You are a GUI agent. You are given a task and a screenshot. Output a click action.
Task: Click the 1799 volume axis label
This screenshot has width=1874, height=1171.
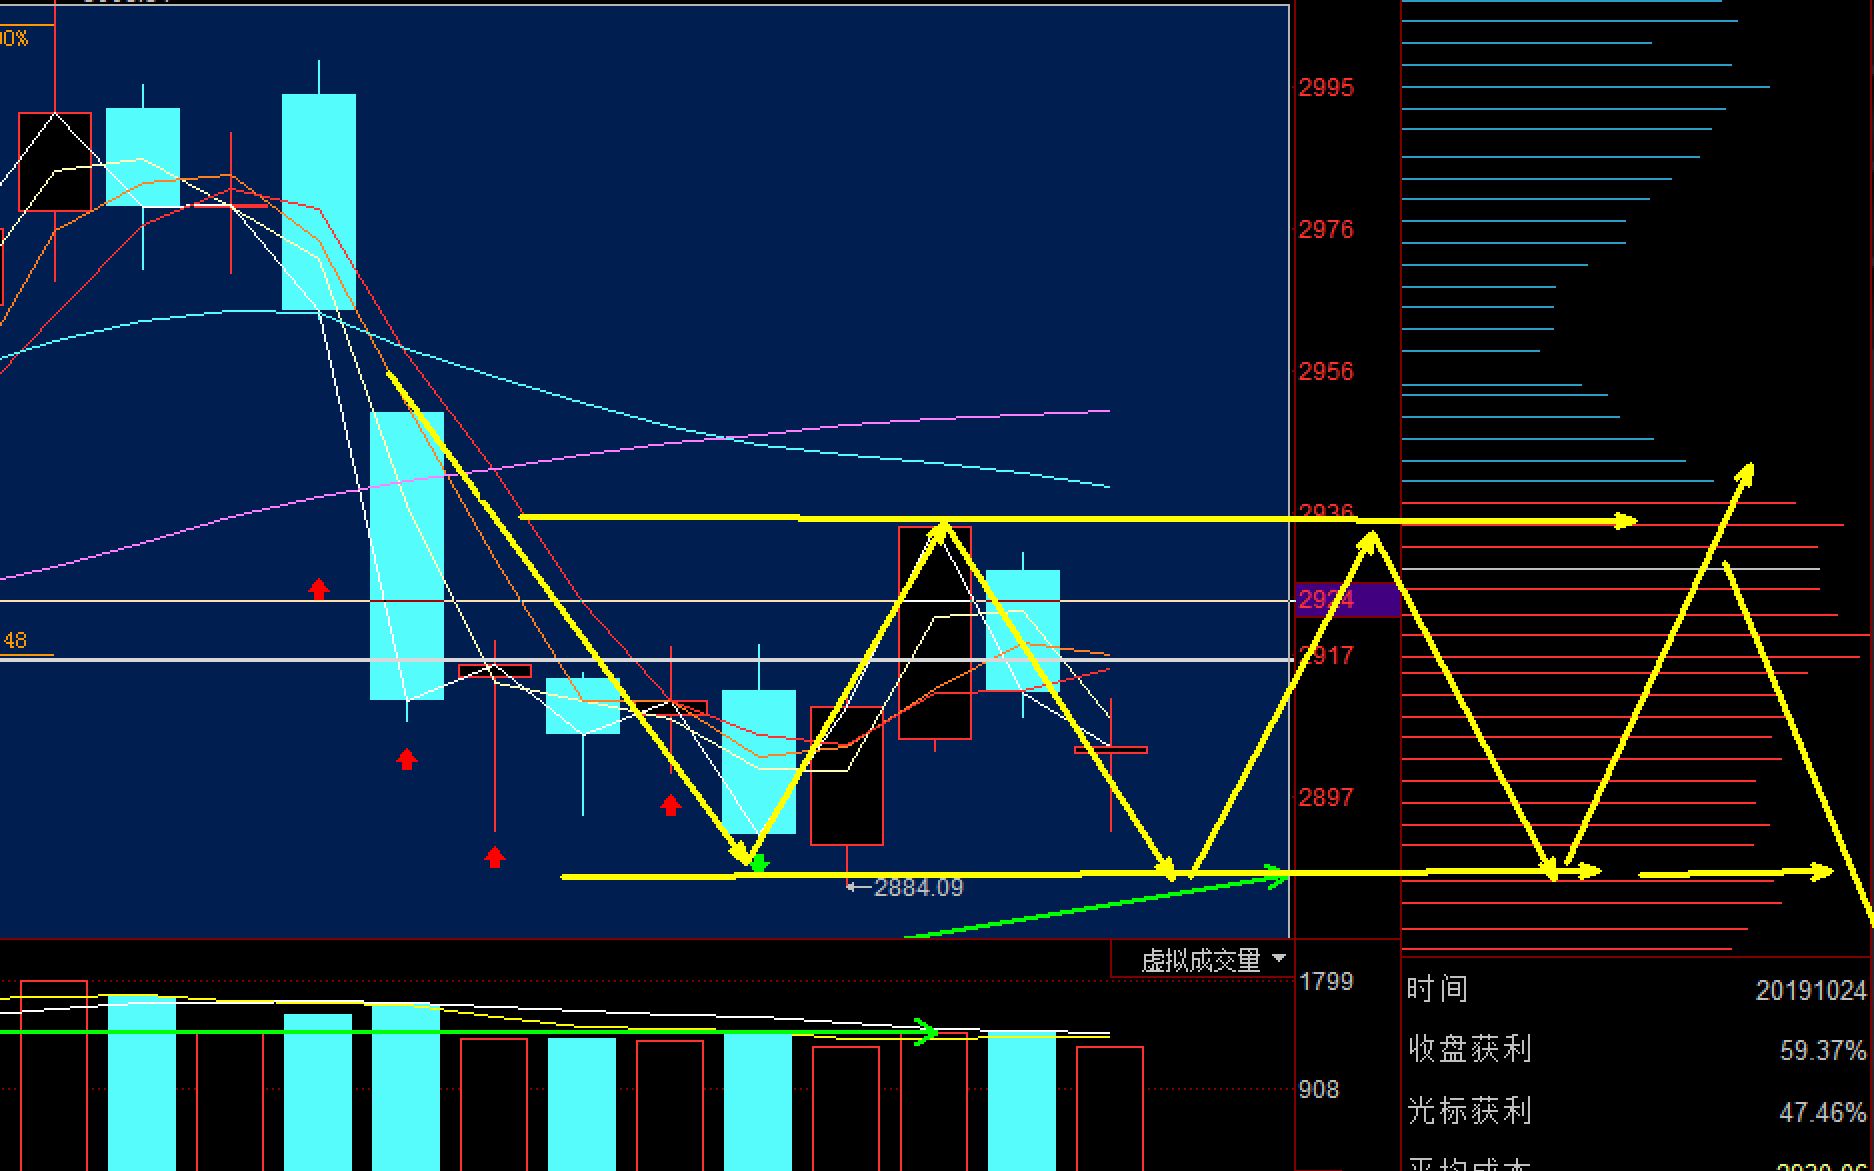pos(1326,982)
